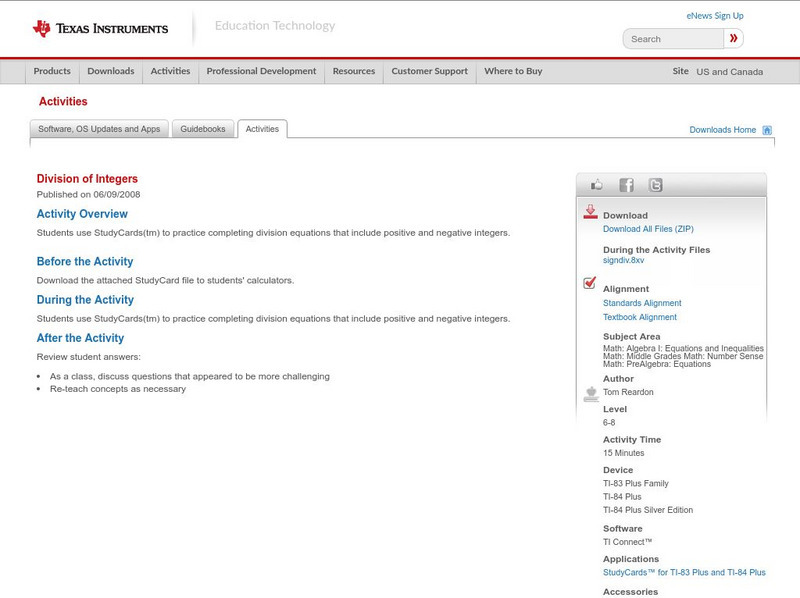Click the Texas Instruments logo
Viewport: 800px width, 598px height.
pyautogui.click(x=100, y=29)
